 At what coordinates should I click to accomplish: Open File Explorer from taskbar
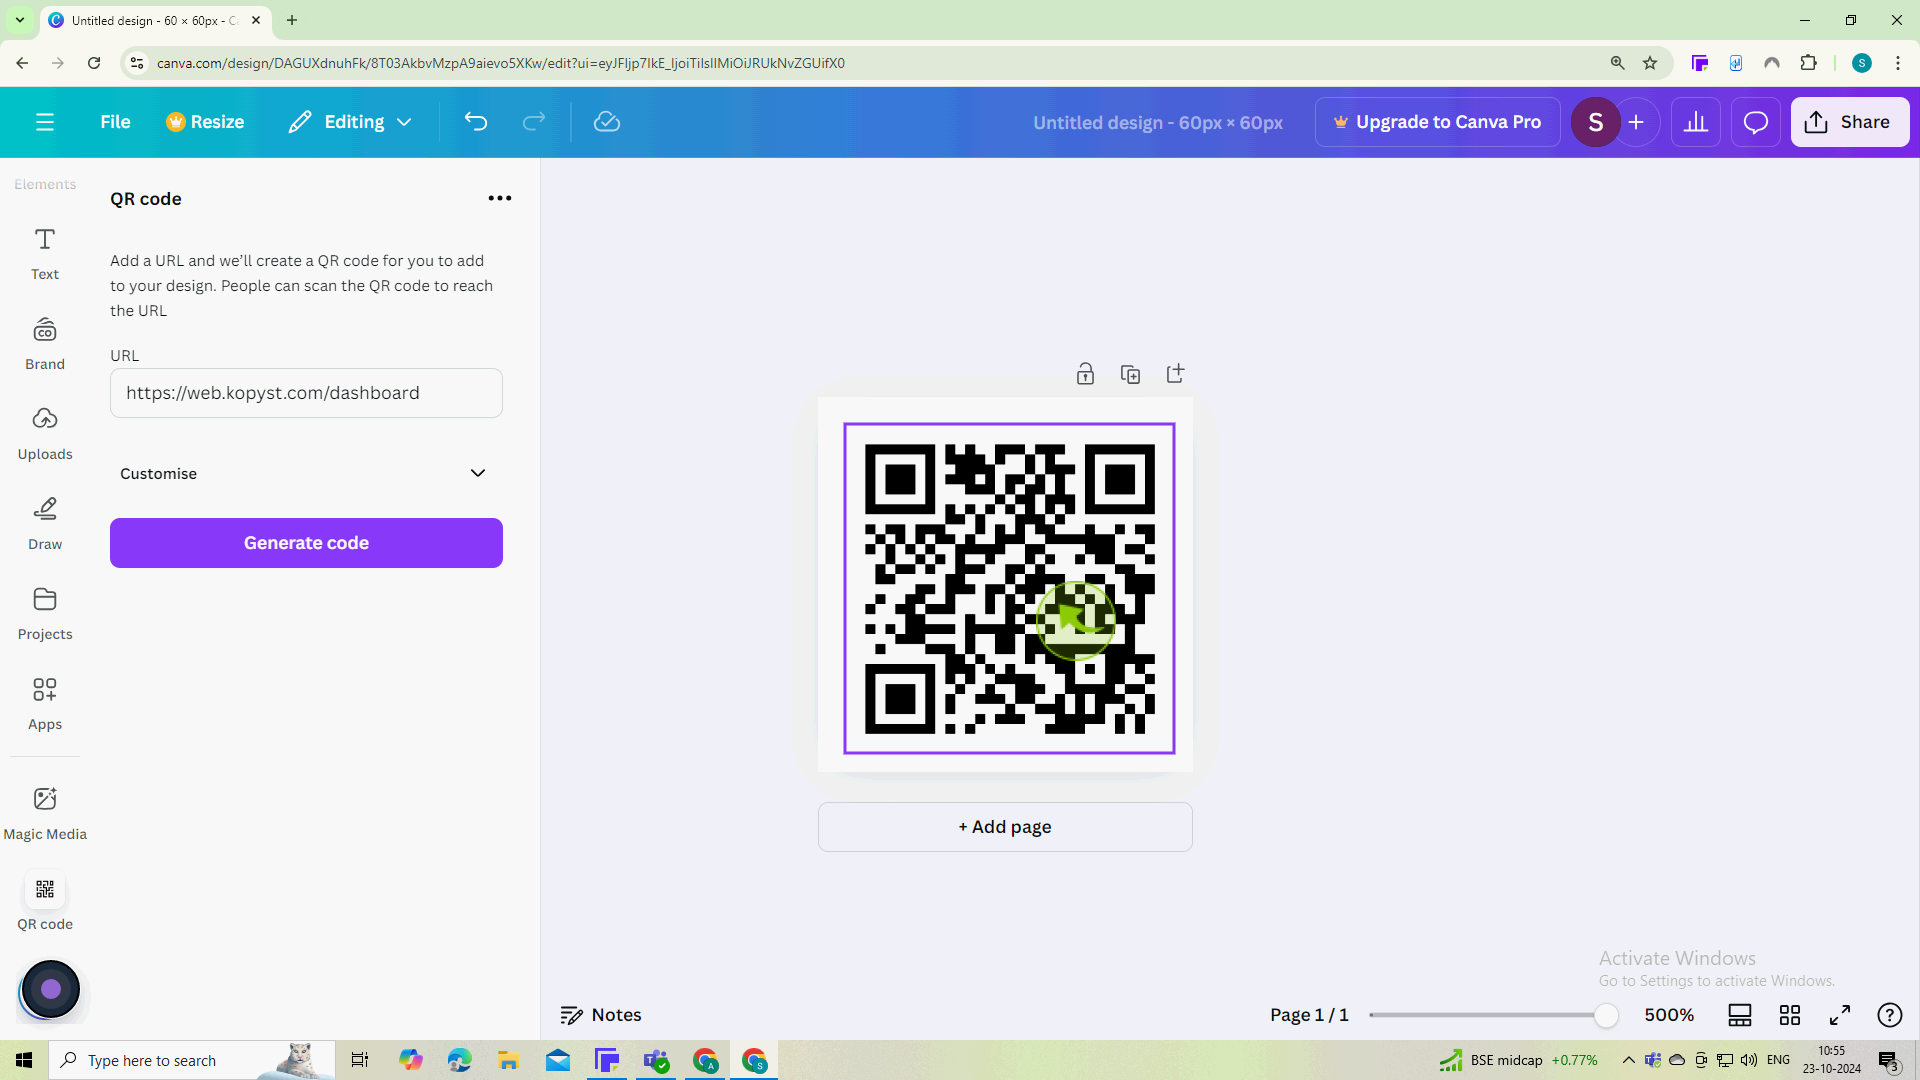coord(508,1060)
